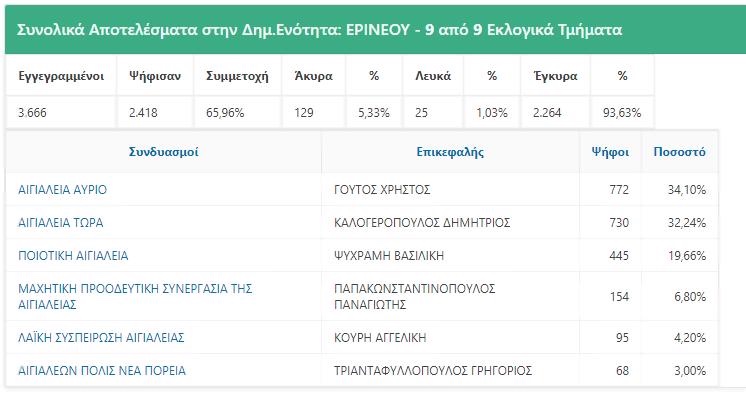
Task: Click the Ποσοστό column header
Action: point(679,152)
